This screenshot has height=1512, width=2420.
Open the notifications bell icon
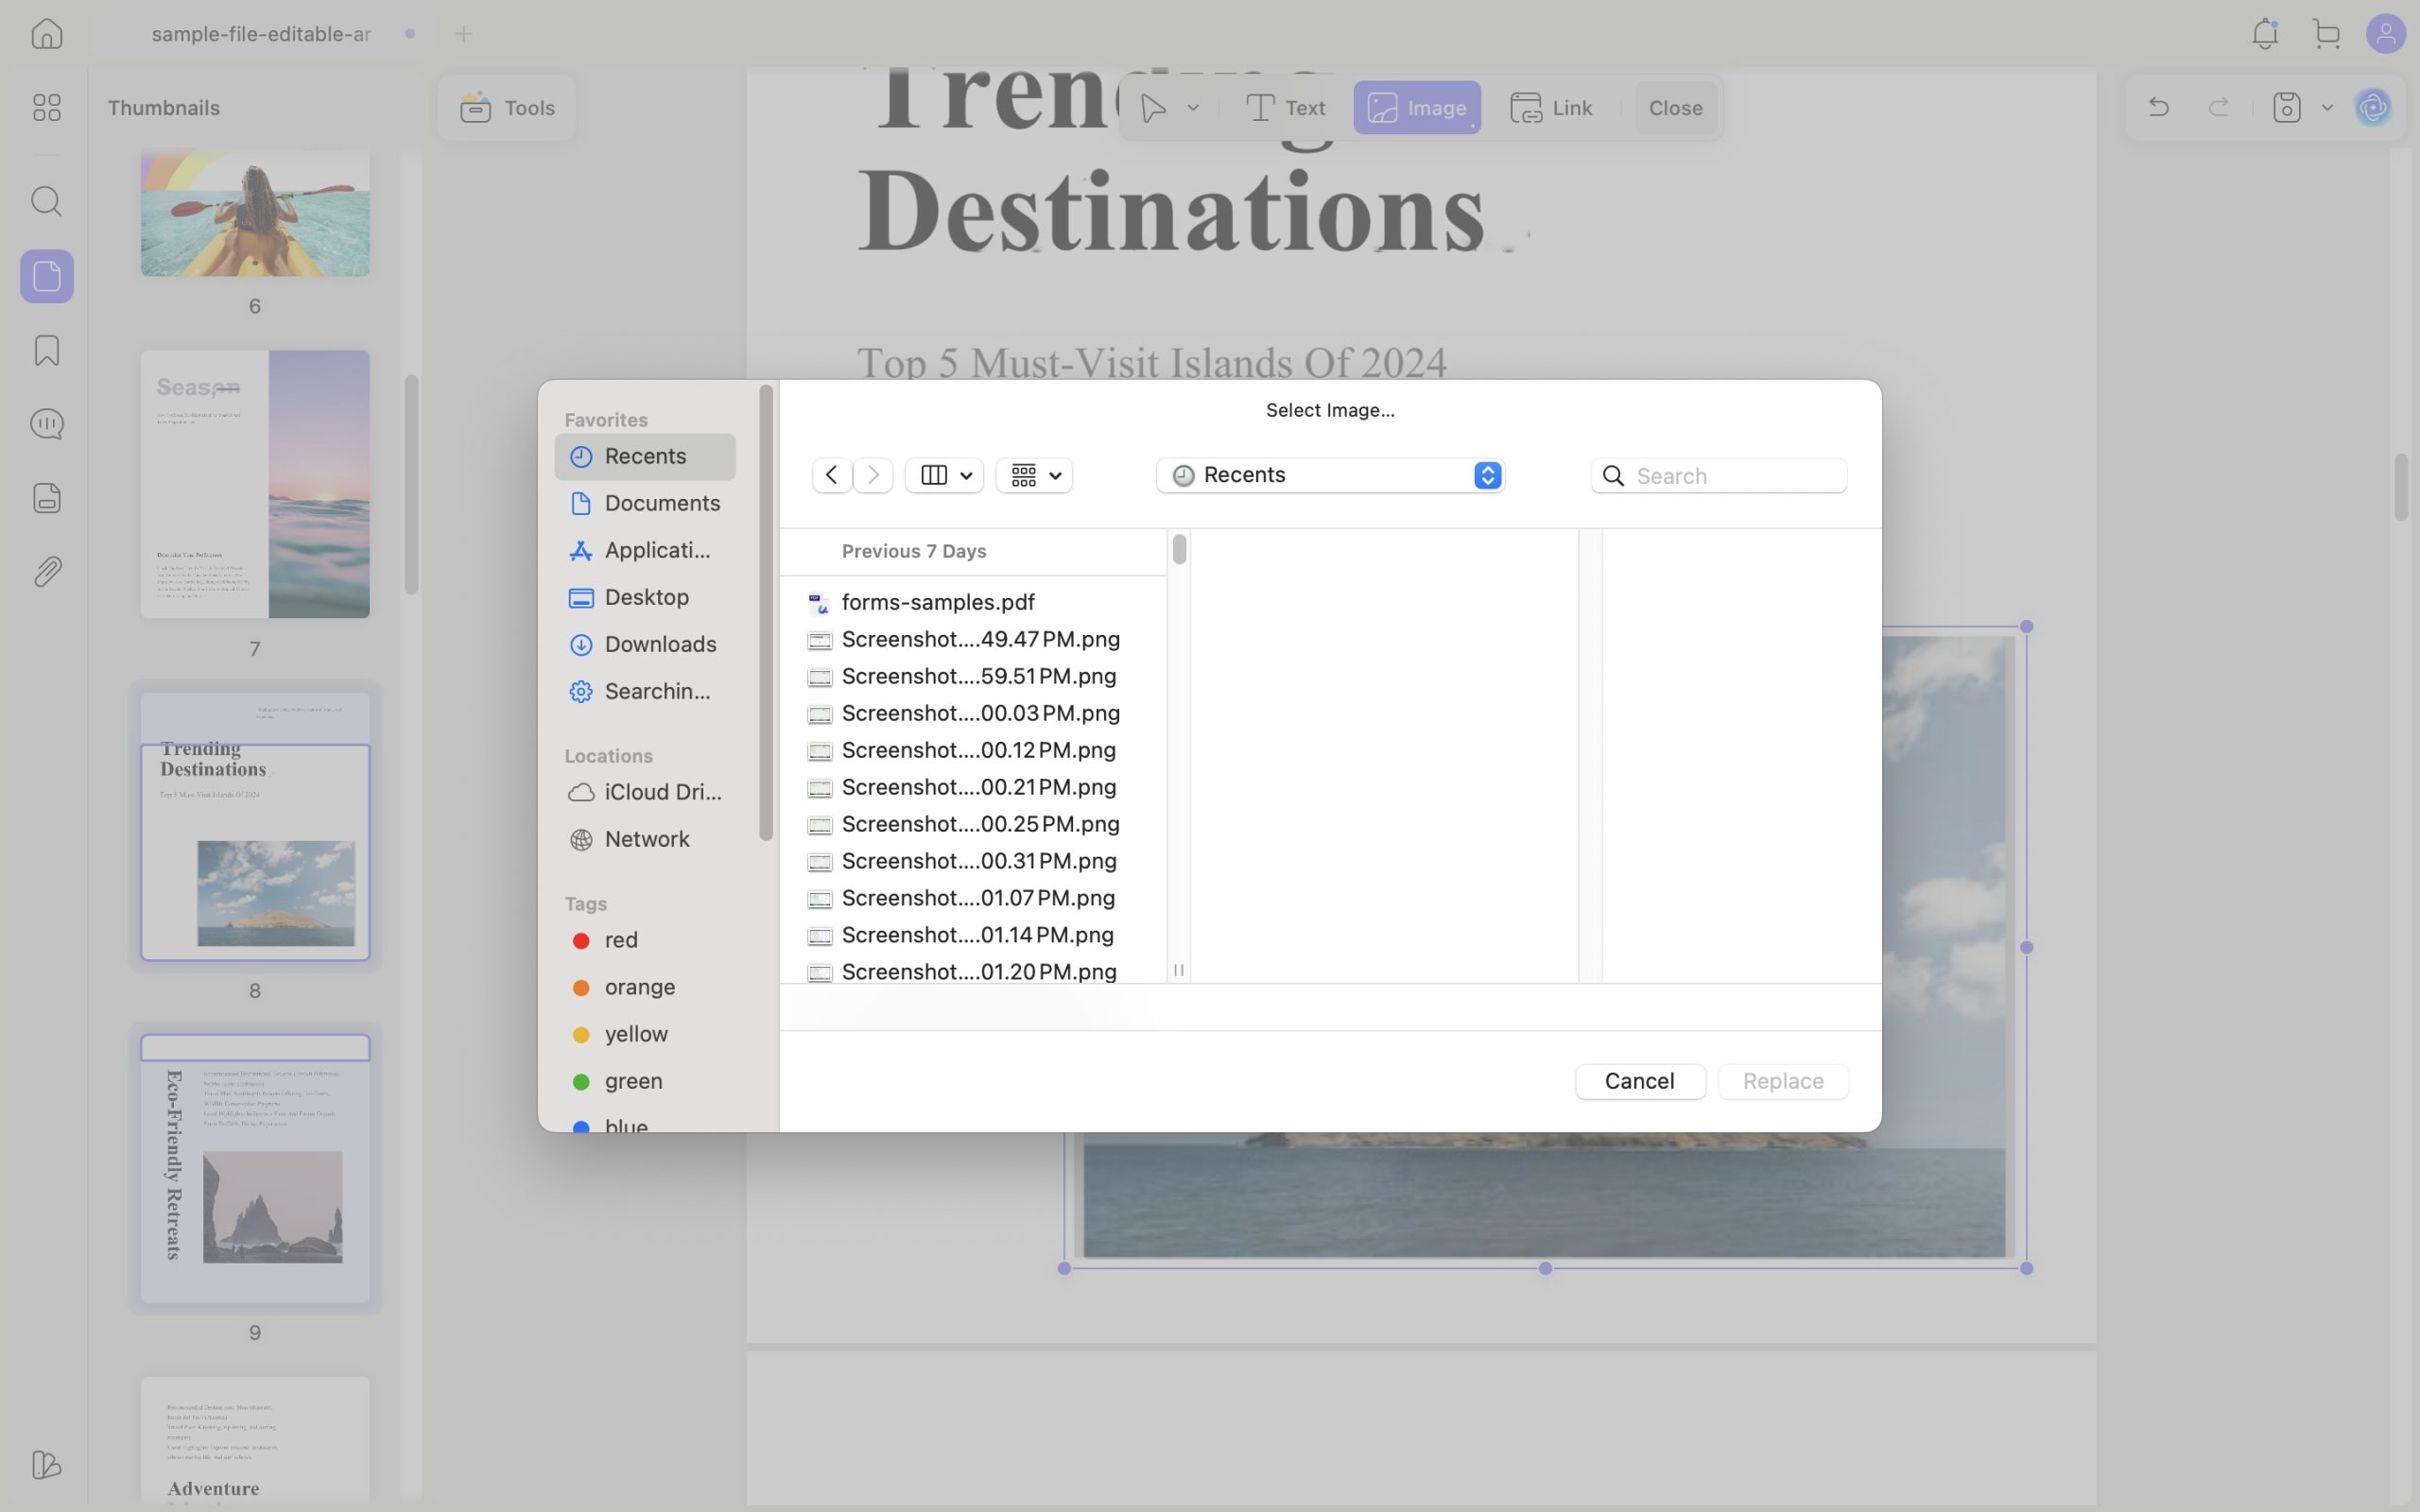[2265, 34]
